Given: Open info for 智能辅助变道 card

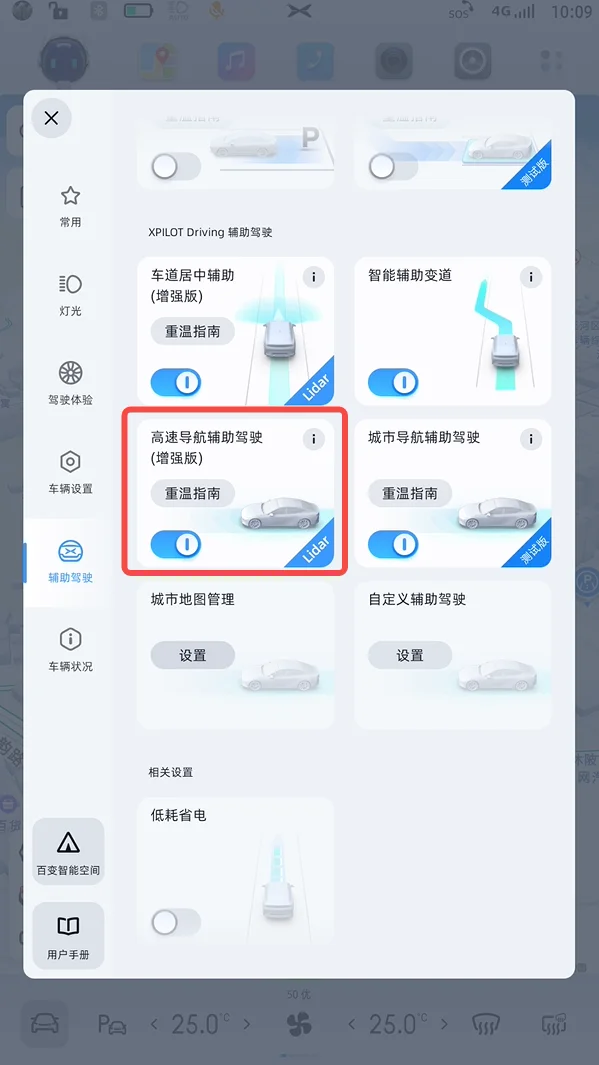Looking at the screenshot, I should pos(530,277).
